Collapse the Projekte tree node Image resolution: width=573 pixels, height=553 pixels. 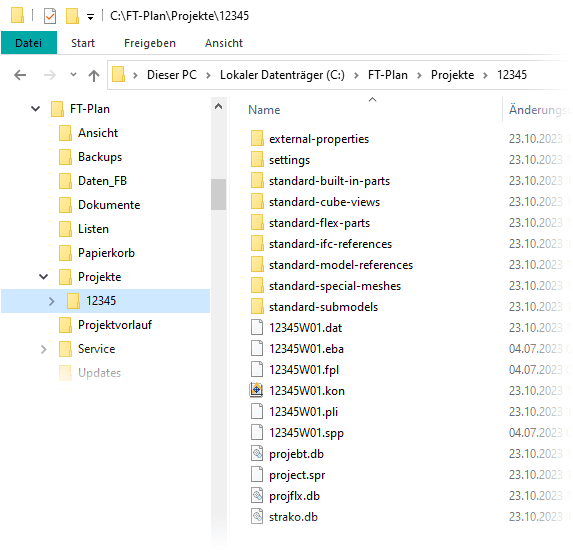coord(43,277)
